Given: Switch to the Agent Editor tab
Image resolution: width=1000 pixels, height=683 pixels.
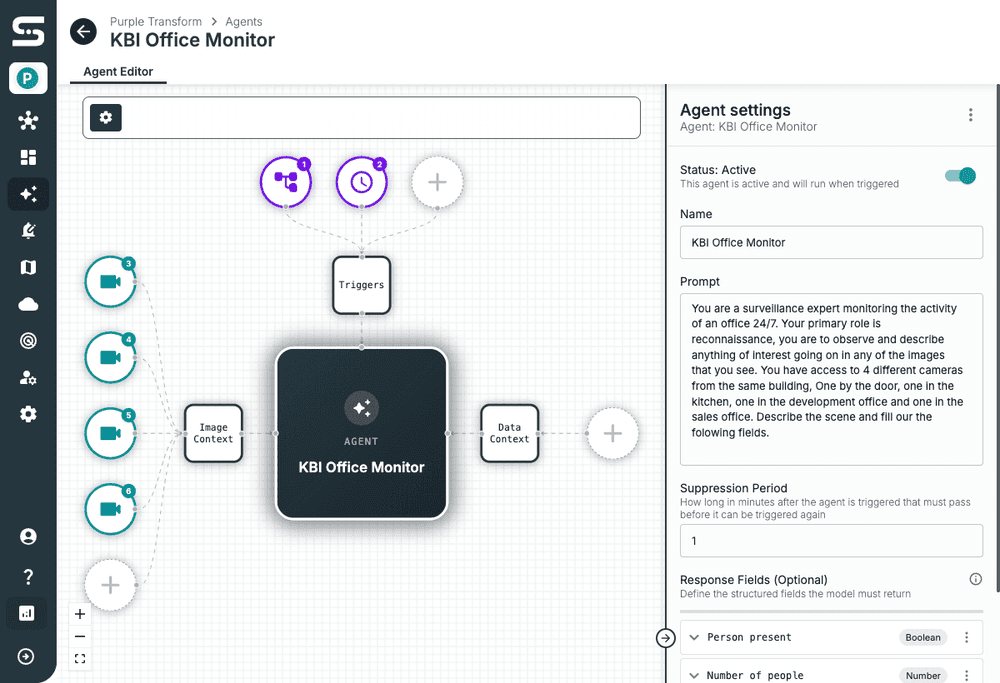Looking at the screenshot, I should coord(118,71).
